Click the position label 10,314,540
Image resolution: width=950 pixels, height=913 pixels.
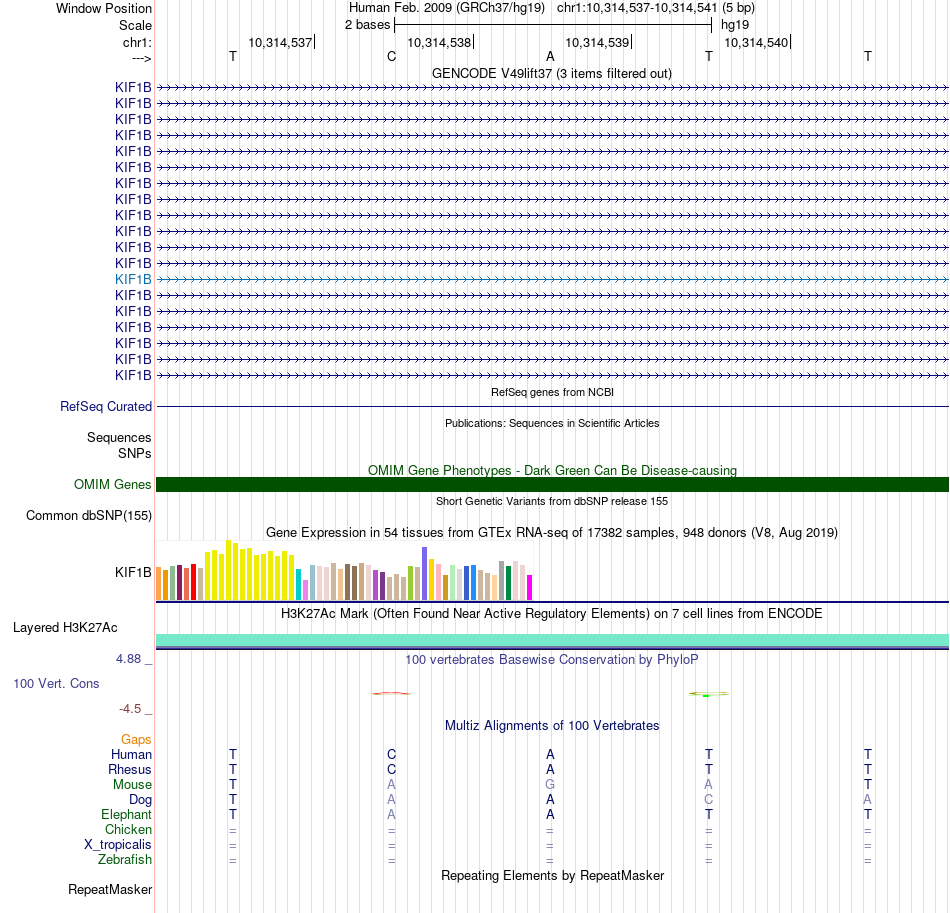pyautogui.click(x=757, y=42)
